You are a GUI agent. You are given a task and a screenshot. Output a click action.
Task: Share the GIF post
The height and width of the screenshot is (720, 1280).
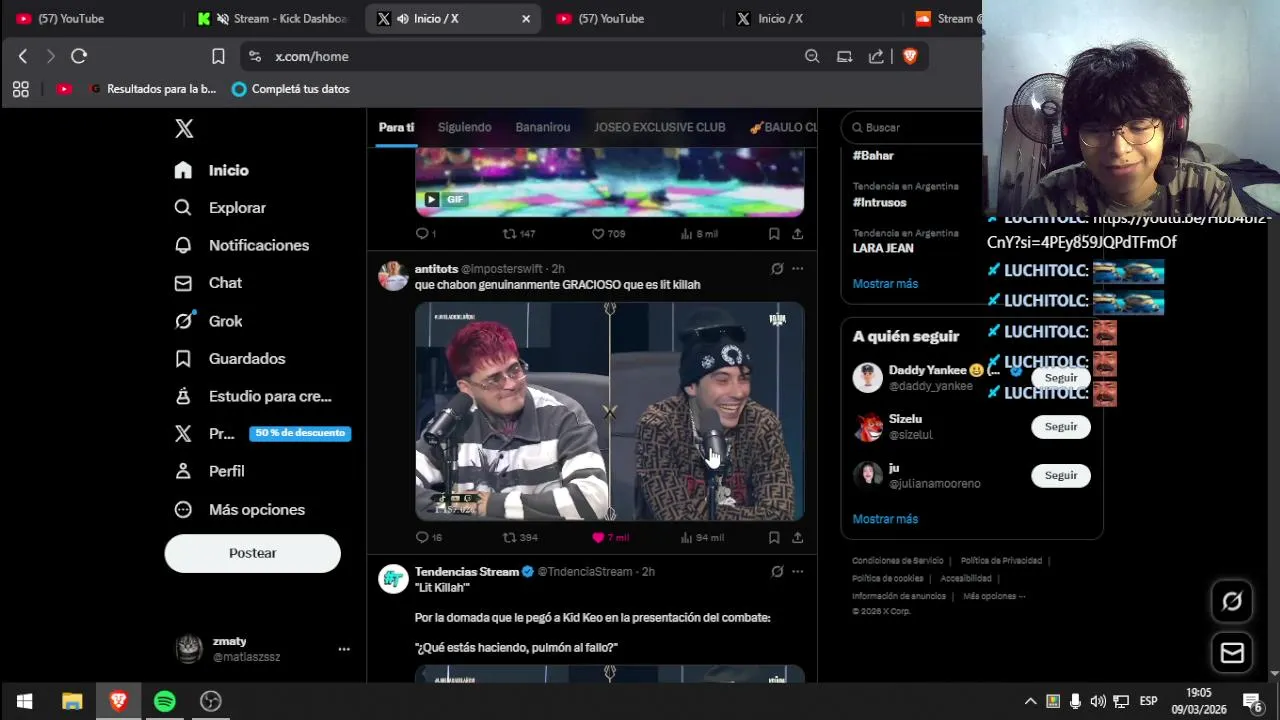pyautogui.click(x=797, y=234)
